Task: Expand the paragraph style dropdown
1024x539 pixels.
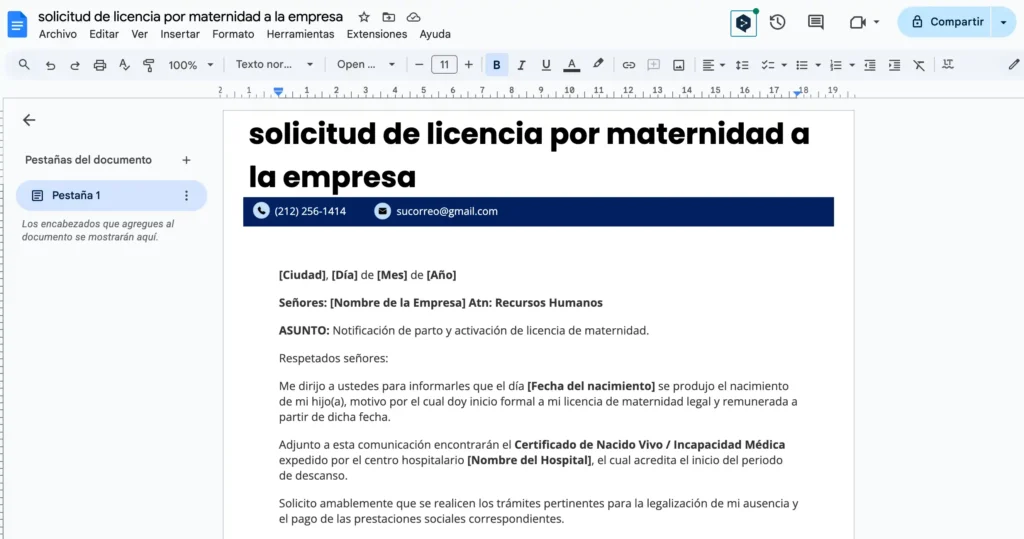Action: point(274,65)
